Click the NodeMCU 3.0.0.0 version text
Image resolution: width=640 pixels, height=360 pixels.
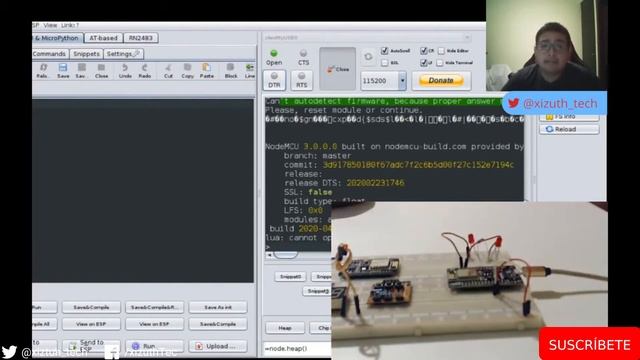click(x=301, y=147)
